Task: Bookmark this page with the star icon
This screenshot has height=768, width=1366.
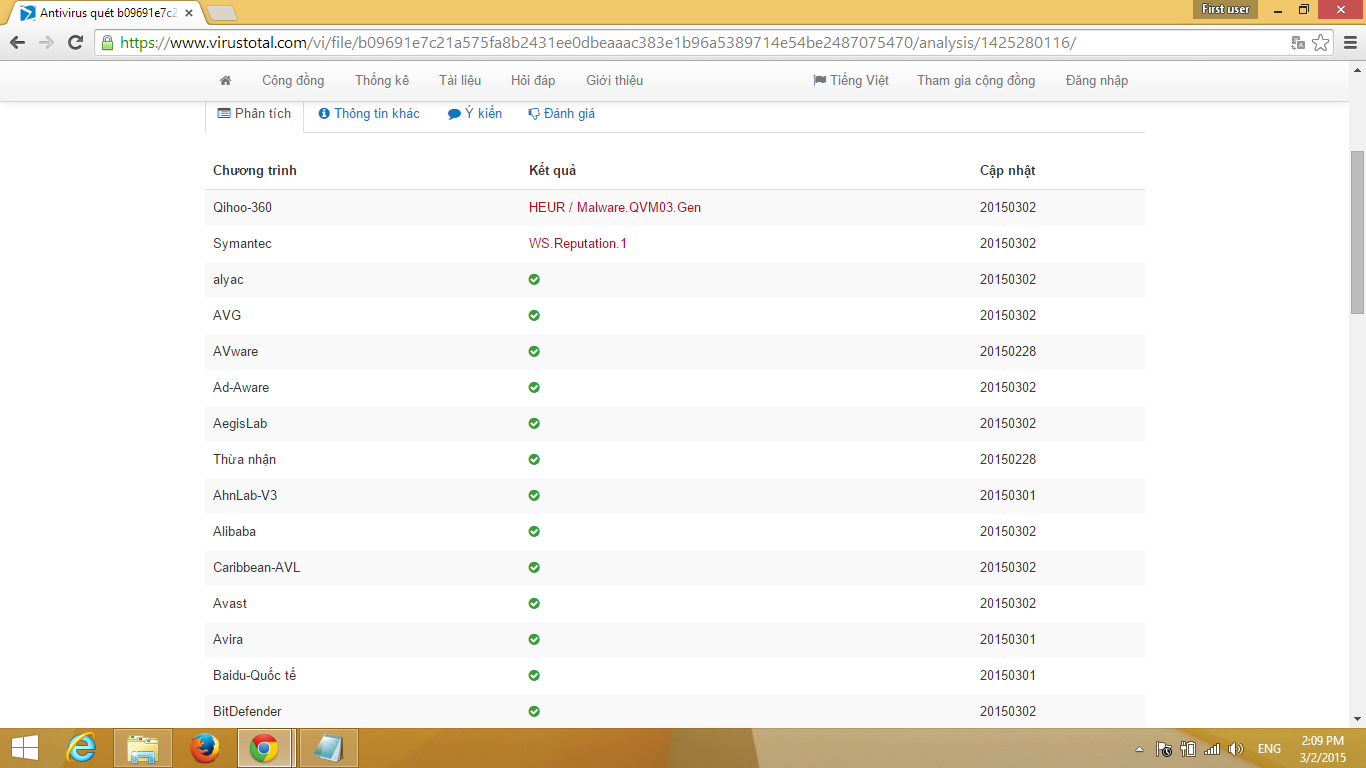Action: pos(1321,43)
